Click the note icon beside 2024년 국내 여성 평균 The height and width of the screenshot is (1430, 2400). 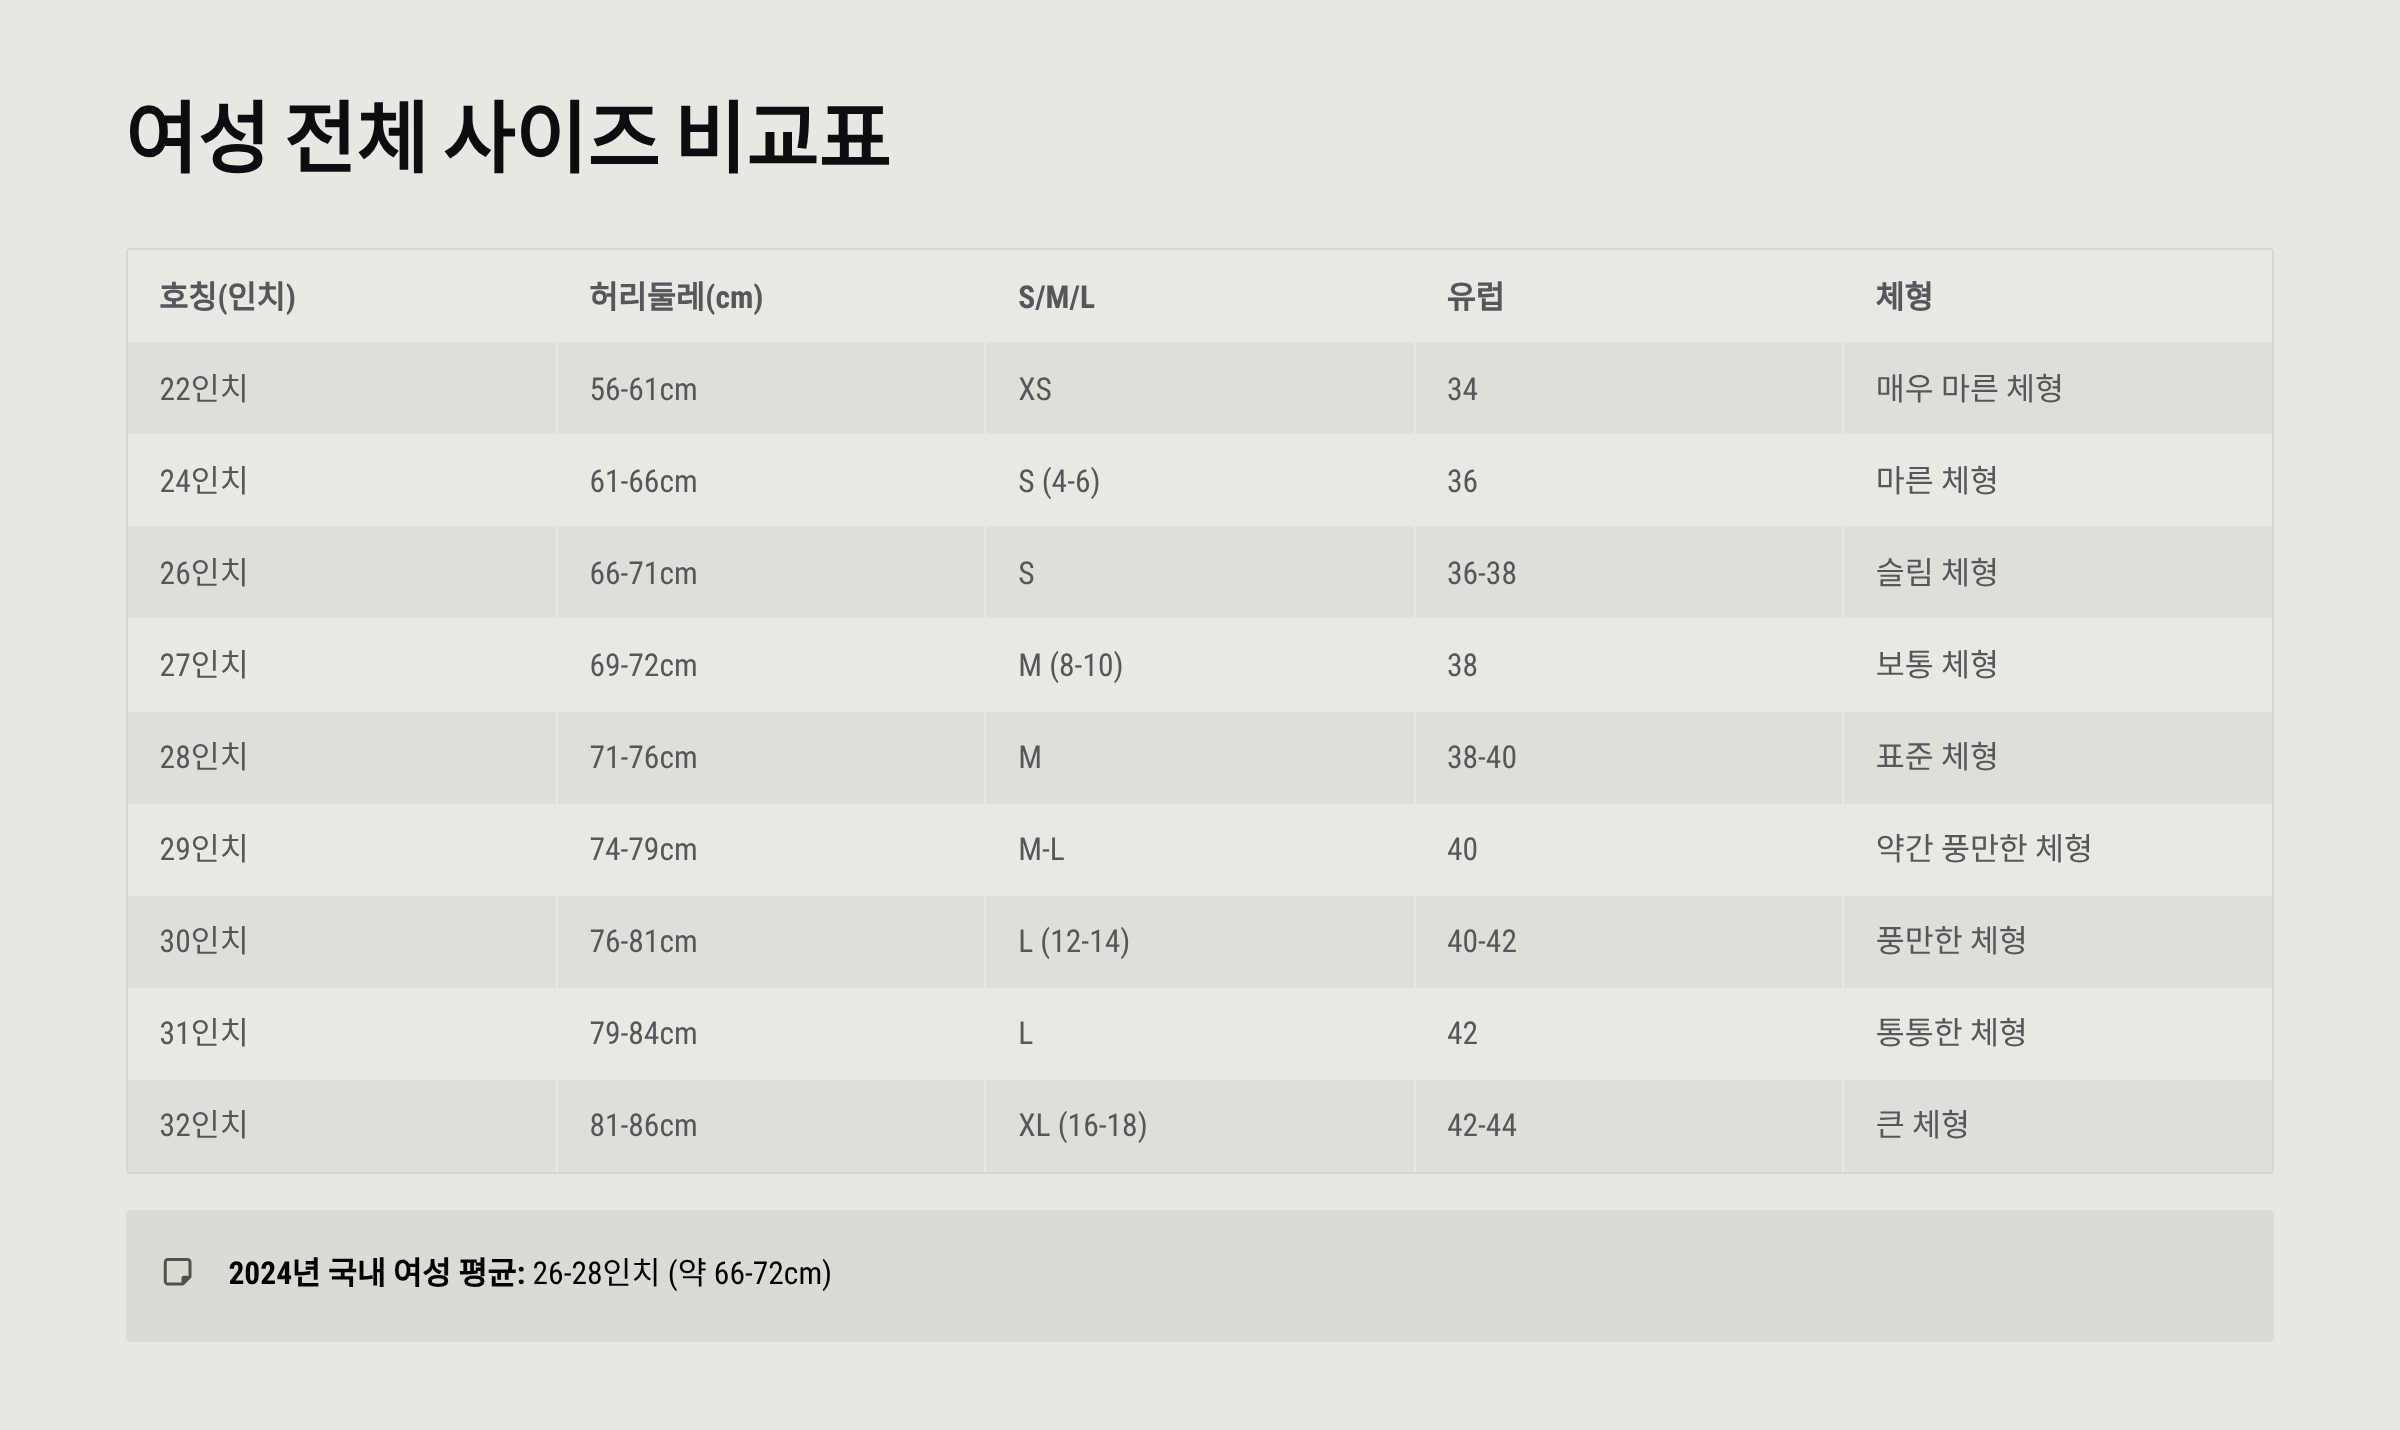pyautogui.click(x=178, y=1272)
